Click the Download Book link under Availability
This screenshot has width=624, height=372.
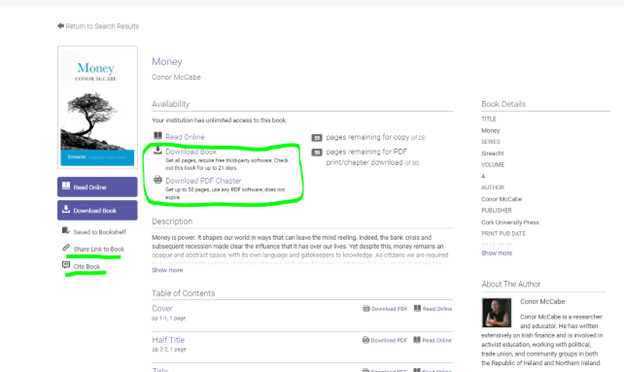(x=191, y=152)
